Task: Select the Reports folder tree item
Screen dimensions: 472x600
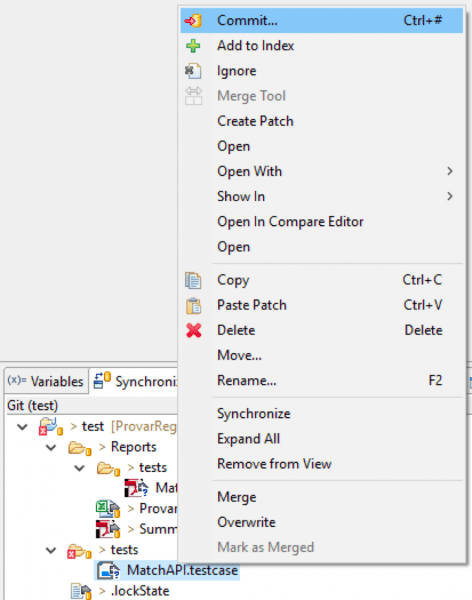Action: tap(134, 447)
